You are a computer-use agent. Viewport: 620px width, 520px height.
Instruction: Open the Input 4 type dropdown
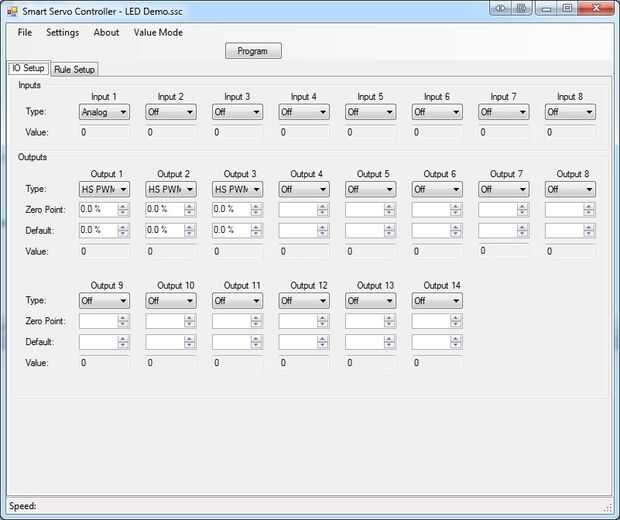click(304, 112)
